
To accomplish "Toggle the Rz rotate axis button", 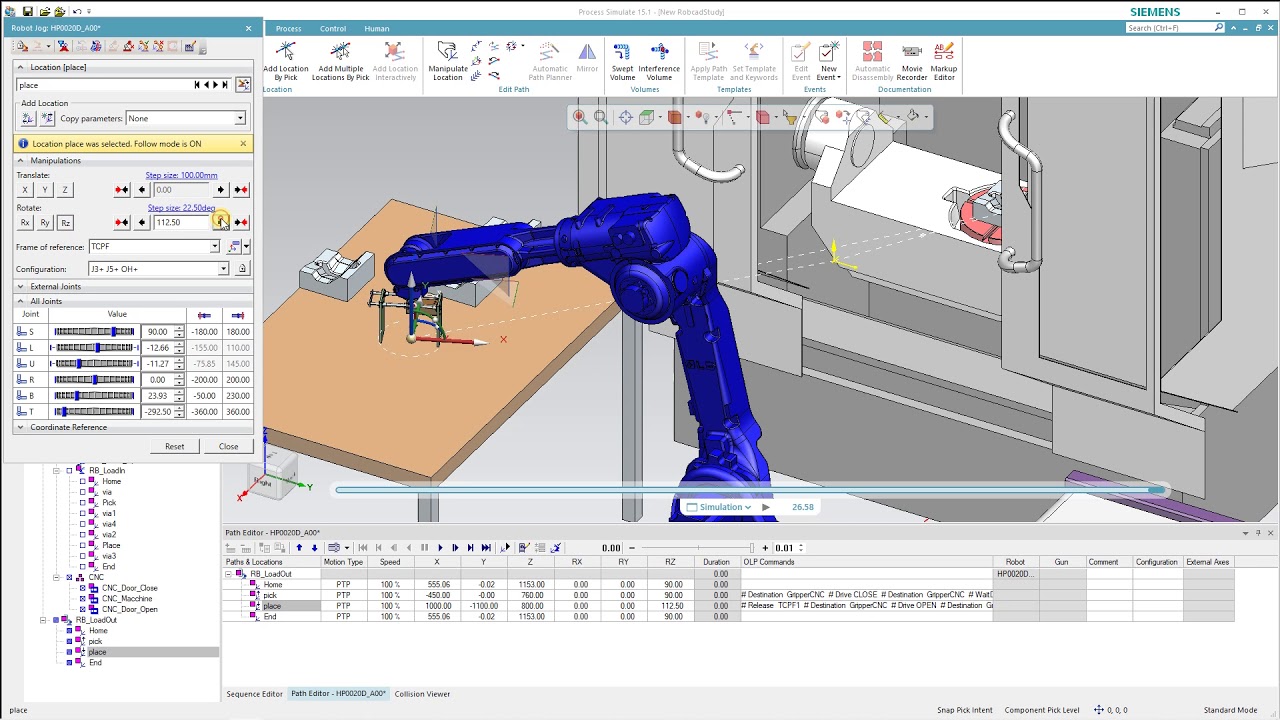I will pos(65,223).
